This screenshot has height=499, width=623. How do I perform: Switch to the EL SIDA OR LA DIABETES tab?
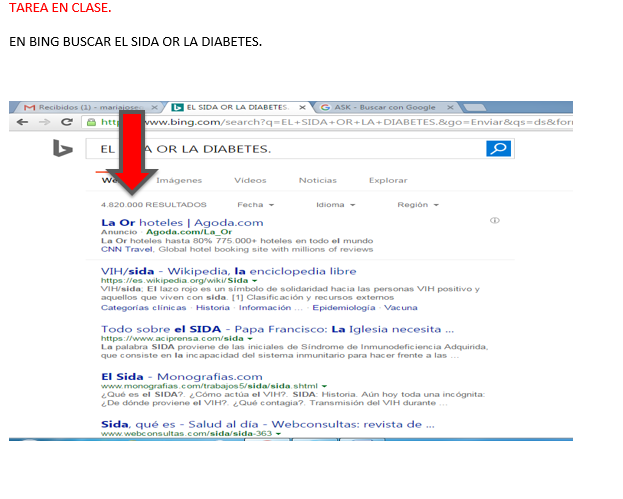[237, 107]
